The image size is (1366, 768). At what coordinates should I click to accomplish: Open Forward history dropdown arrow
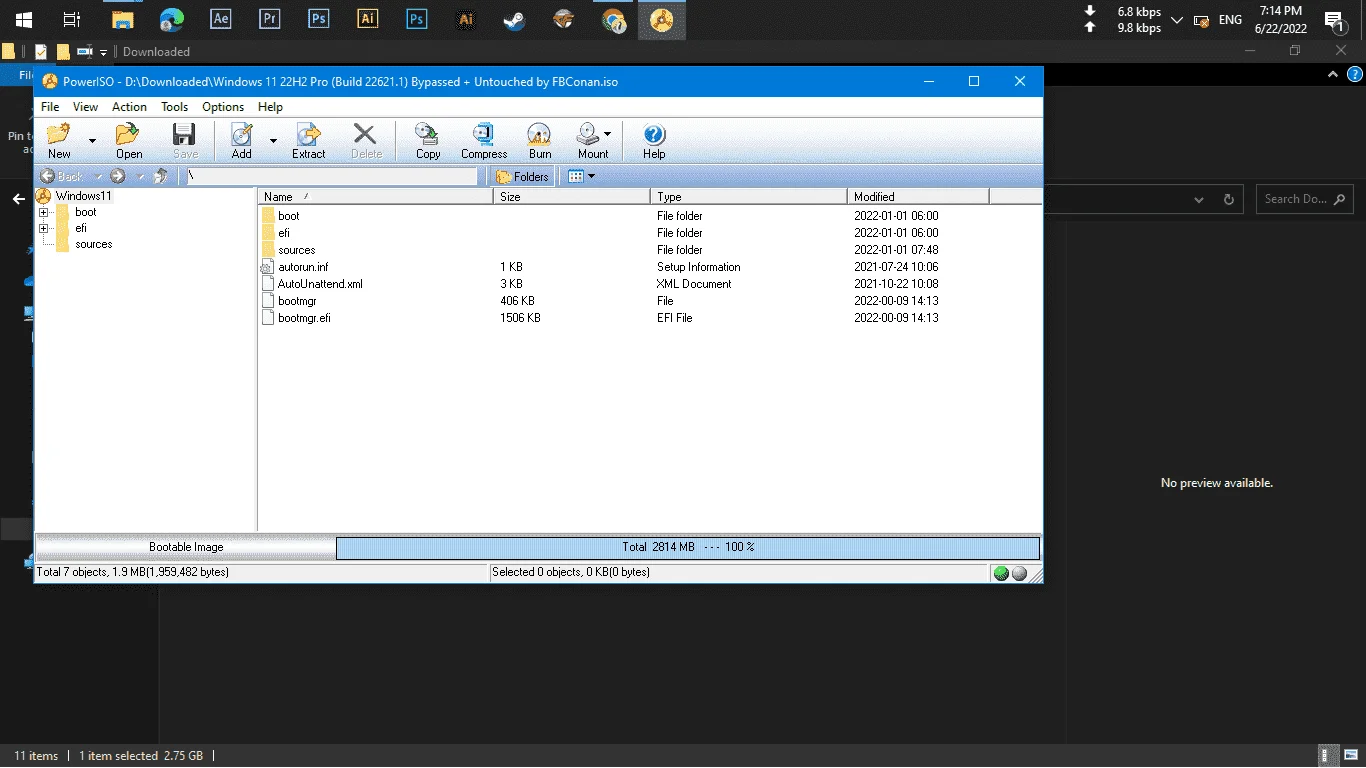[140, 176]
